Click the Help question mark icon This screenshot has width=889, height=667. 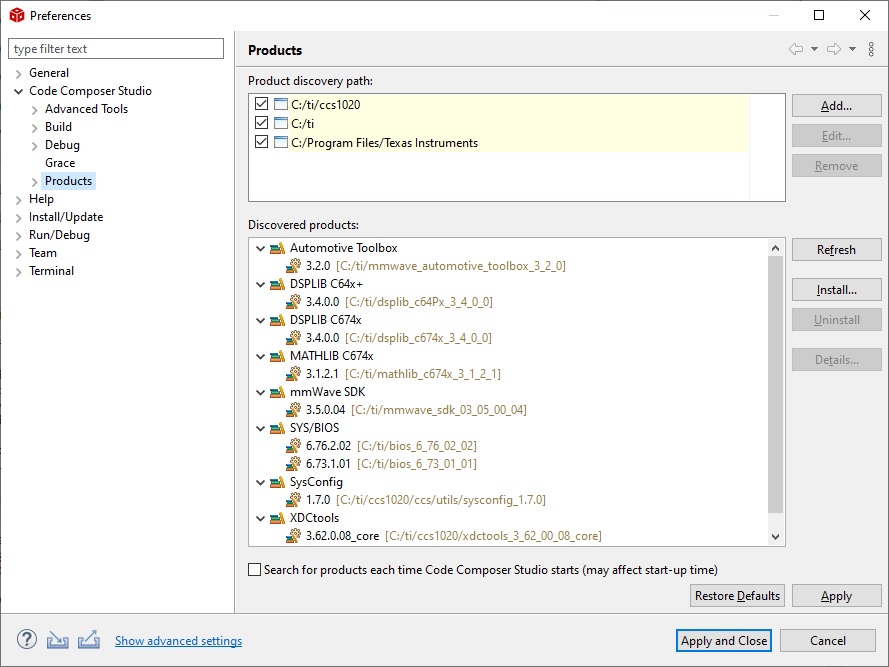pyautogui.click(x=27, y=640)
